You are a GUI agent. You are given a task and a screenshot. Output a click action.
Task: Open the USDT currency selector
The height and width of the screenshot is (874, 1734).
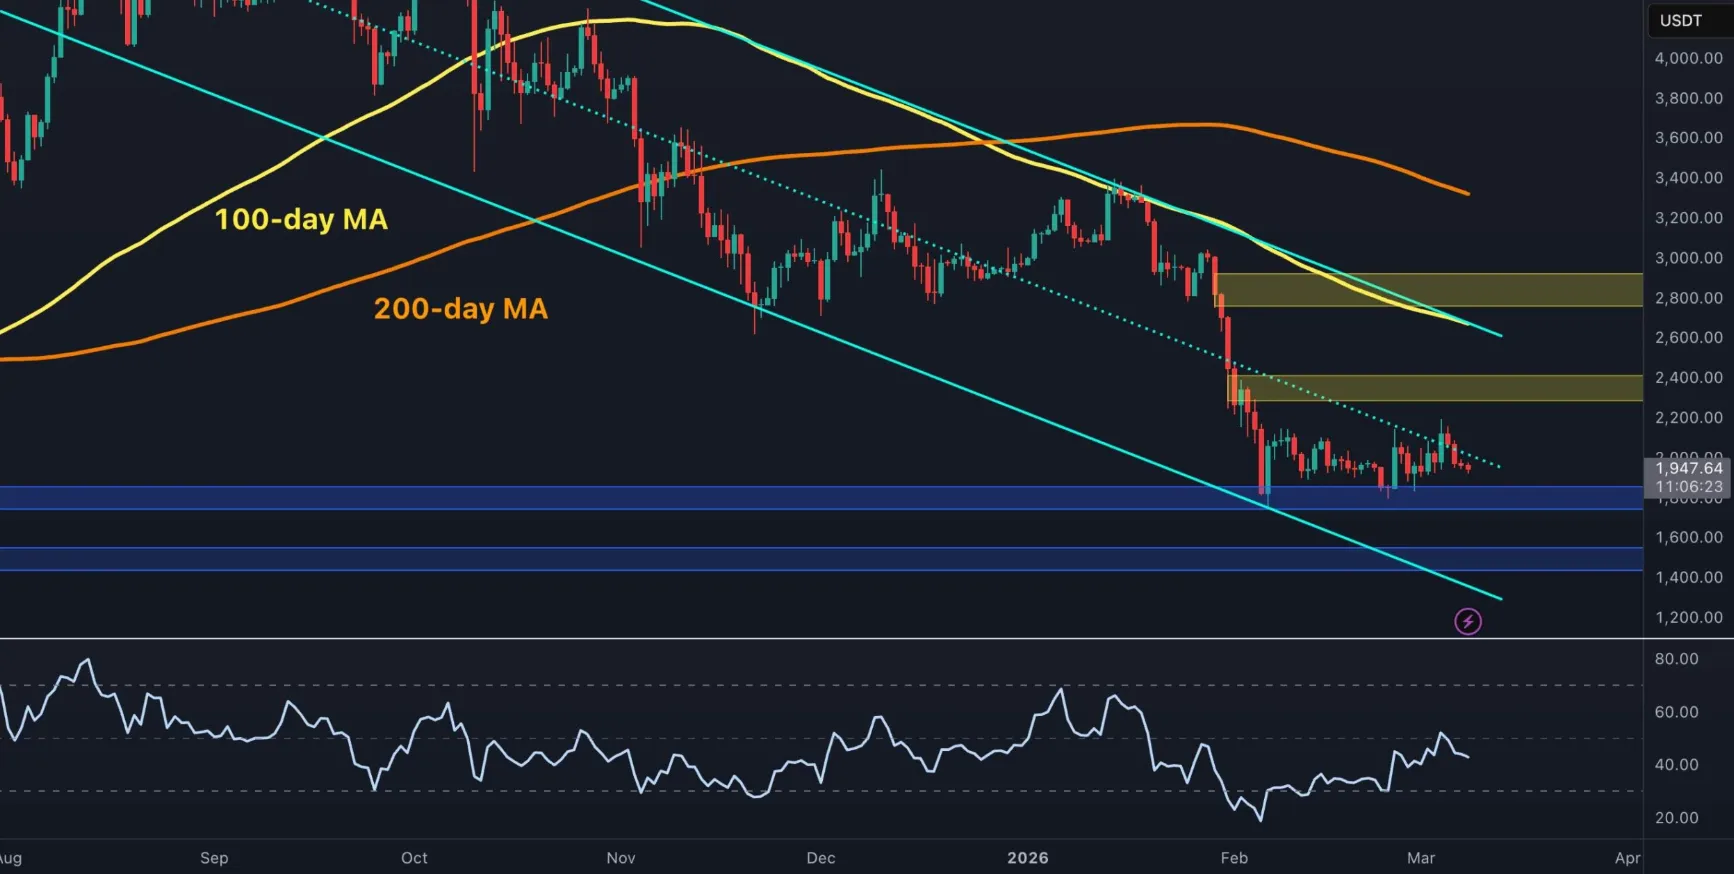click(x=1680, y=21)
